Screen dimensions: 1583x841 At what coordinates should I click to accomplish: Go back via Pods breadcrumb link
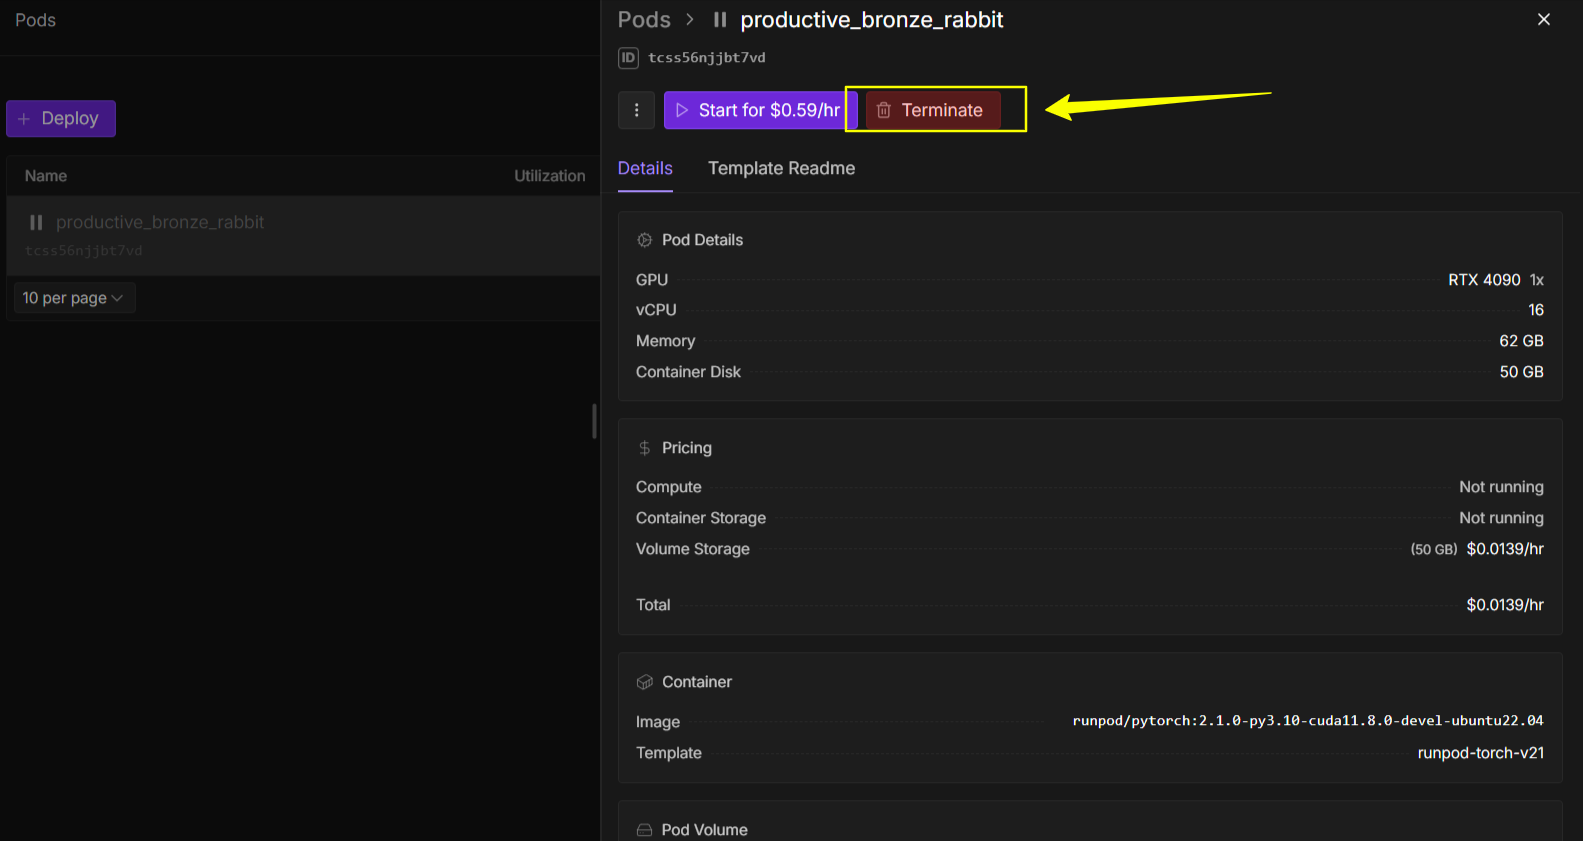[x=643, y=20]
